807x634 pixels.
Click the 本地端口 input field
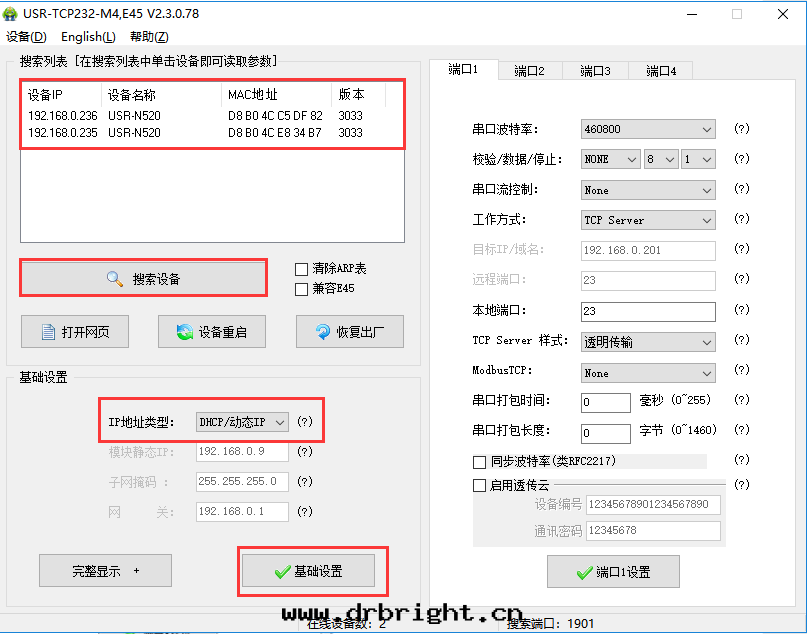coord(648,311)
